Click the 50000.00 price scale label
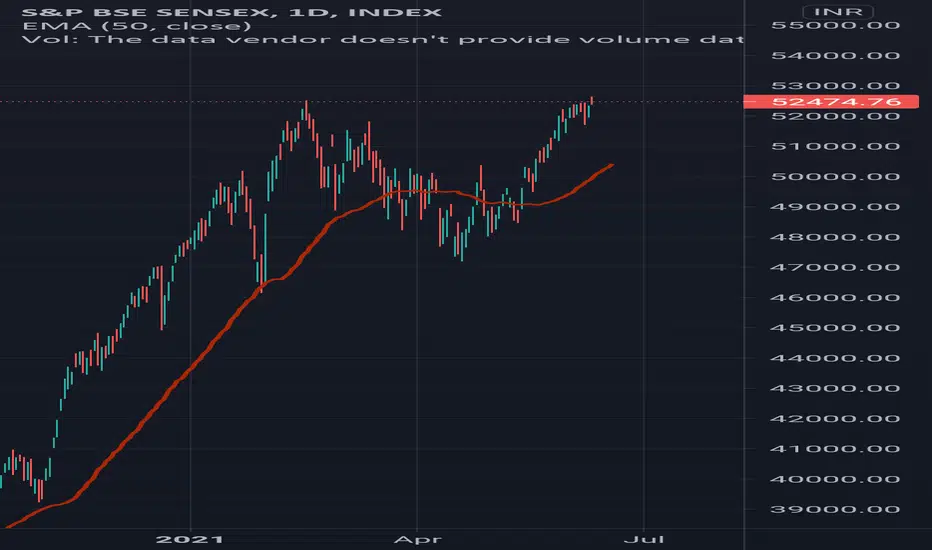 click(835, 177)
